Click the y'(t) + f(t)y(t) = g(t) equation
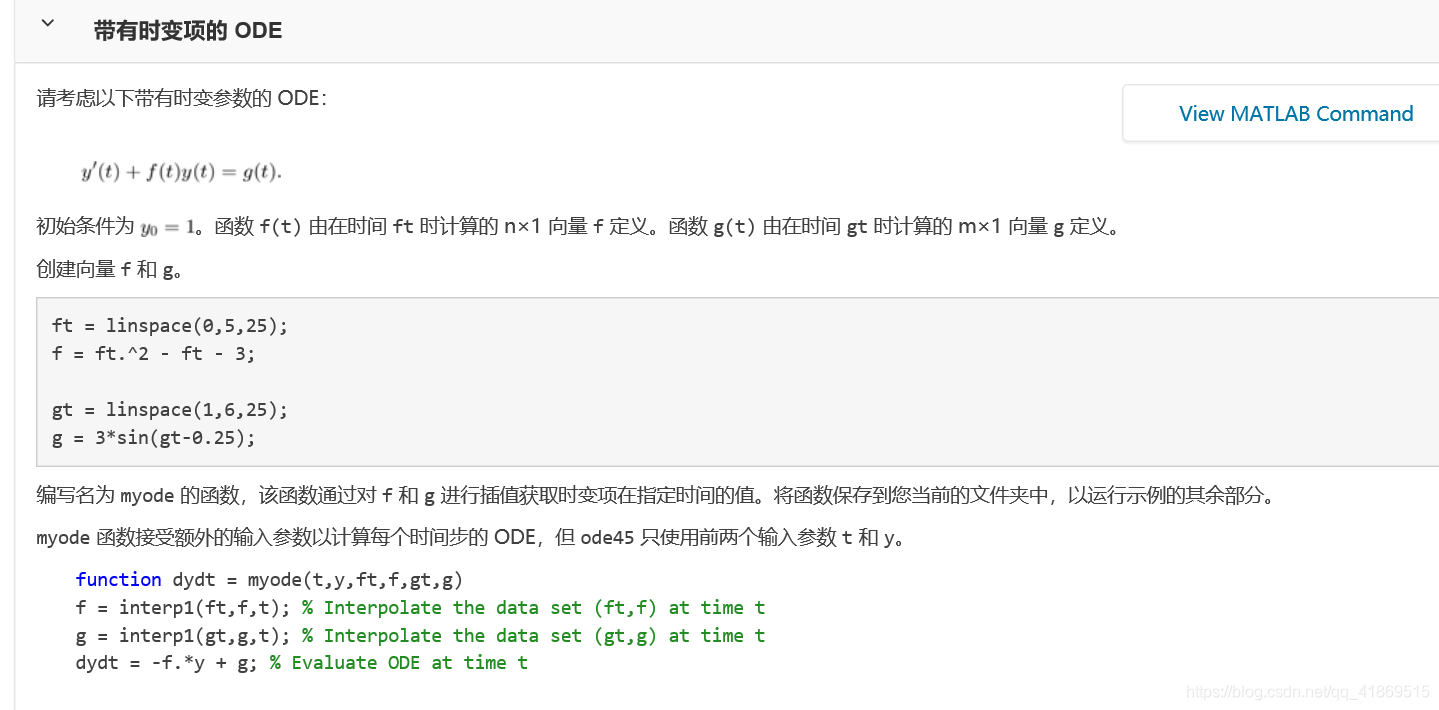 (x=181, y=172)
